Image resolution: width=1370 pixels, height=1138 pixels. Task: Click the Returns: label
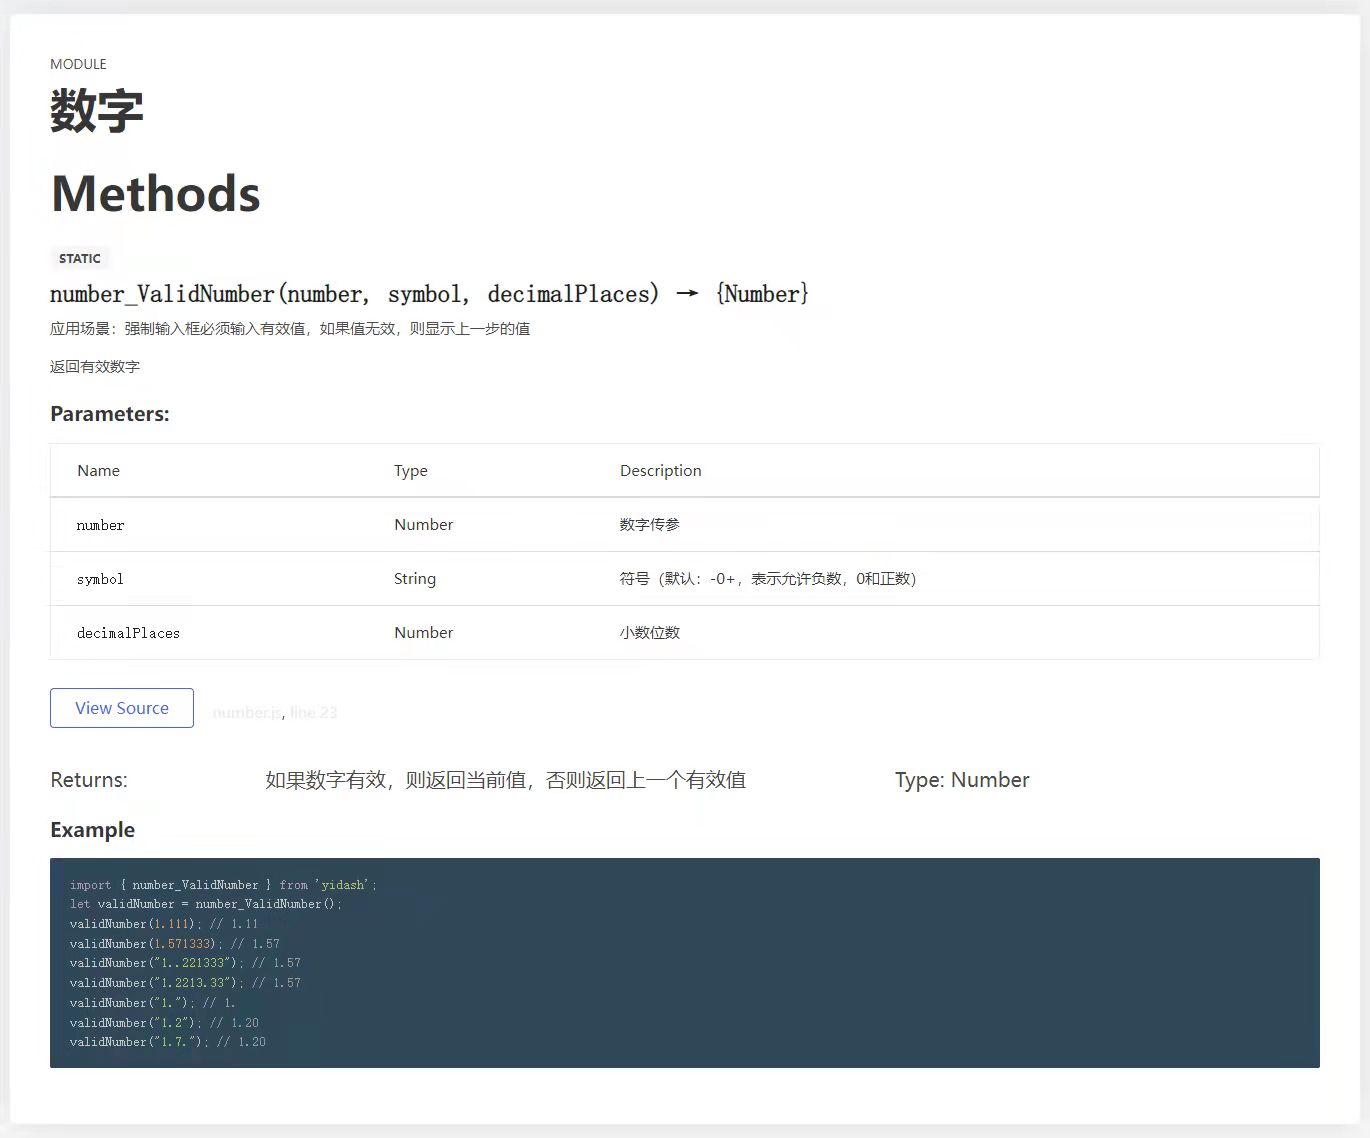[x=89, y=780]
